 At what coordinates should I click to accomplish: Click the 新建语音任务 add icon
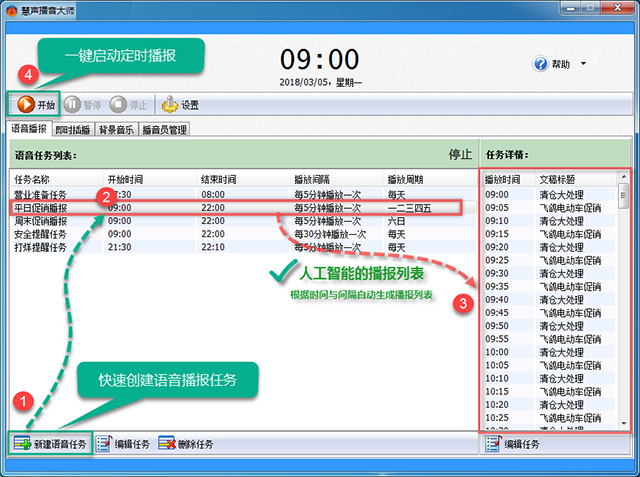click(22, 443)
